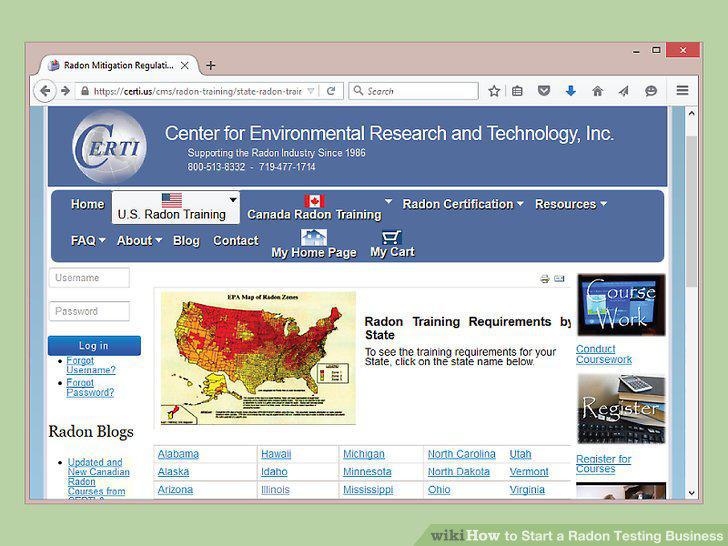Click the chat smiley icon
Viewport: 728px width, 546px height.
pos(651,91)
